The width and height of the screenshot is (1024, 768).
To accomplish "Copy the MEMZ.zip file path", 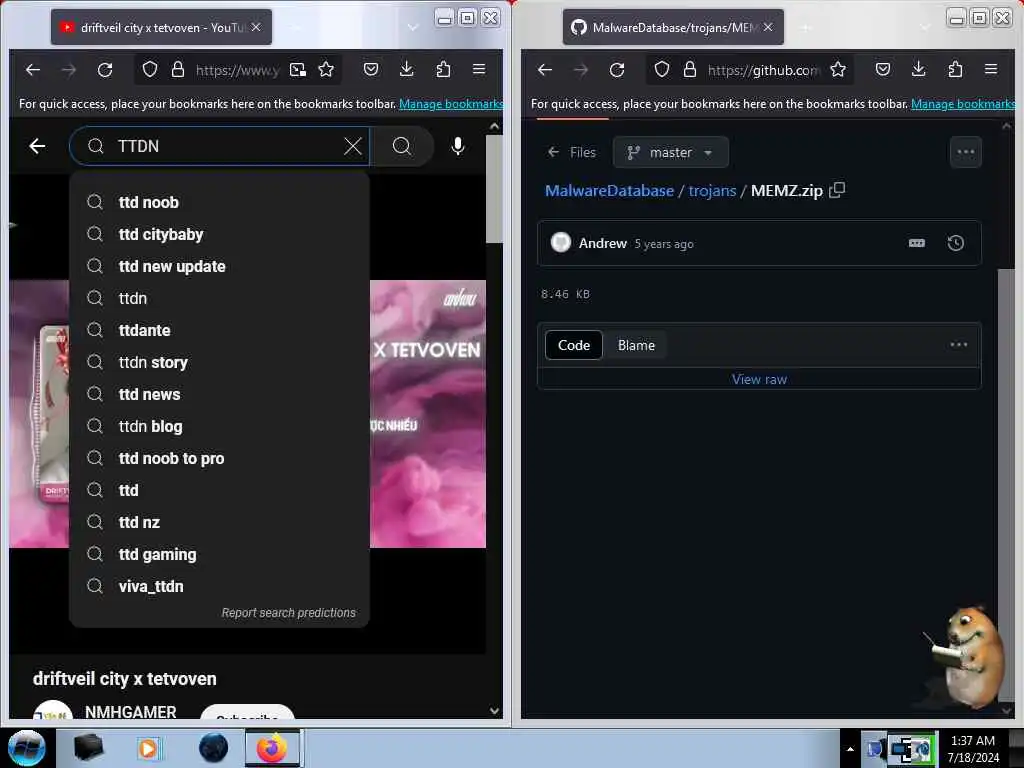I will pos(837,190).
